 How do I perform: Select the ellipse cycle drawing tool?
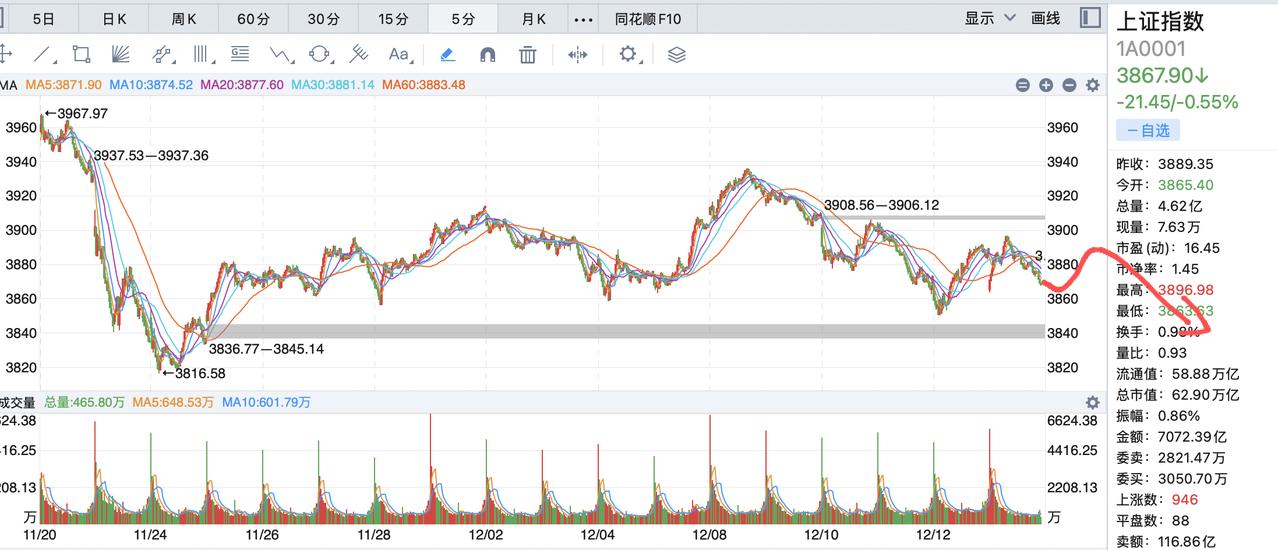click(319, 54)
